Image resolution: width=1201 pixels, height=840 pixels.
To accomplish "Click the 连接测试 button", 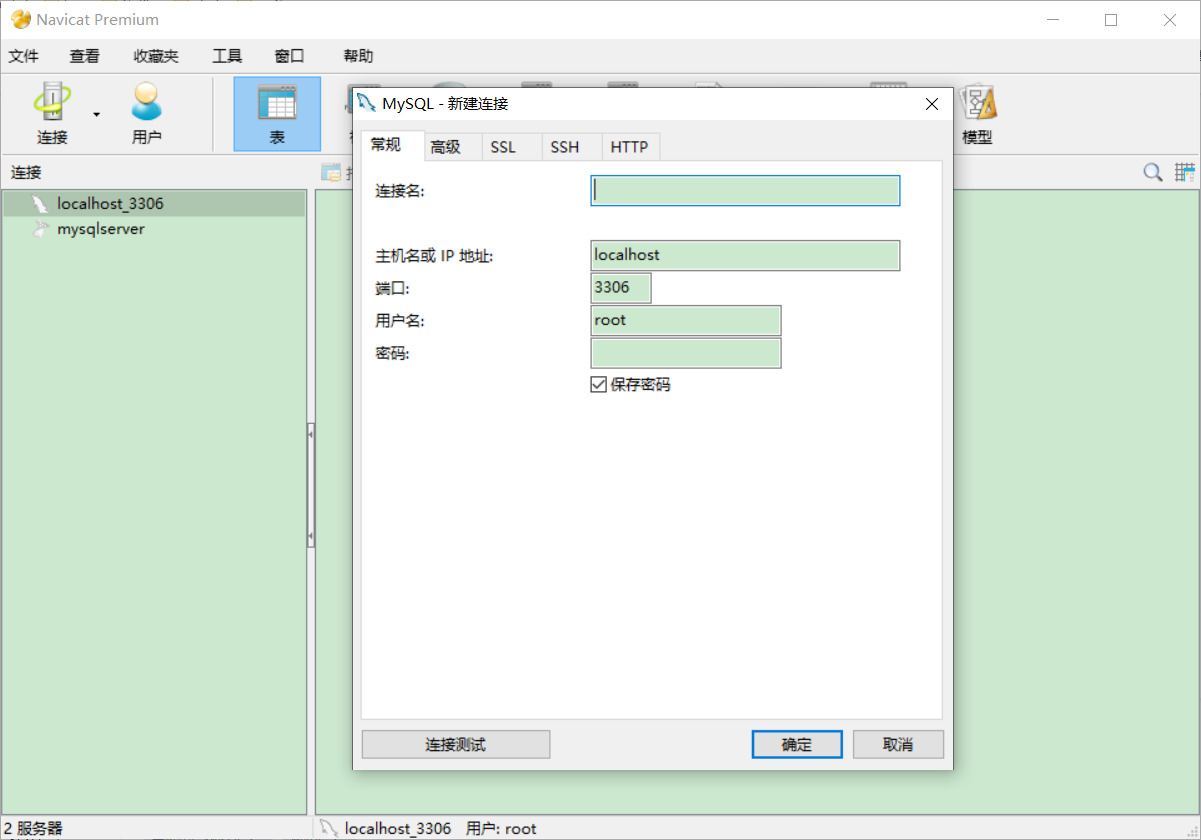I will click(x=456, y=745).
